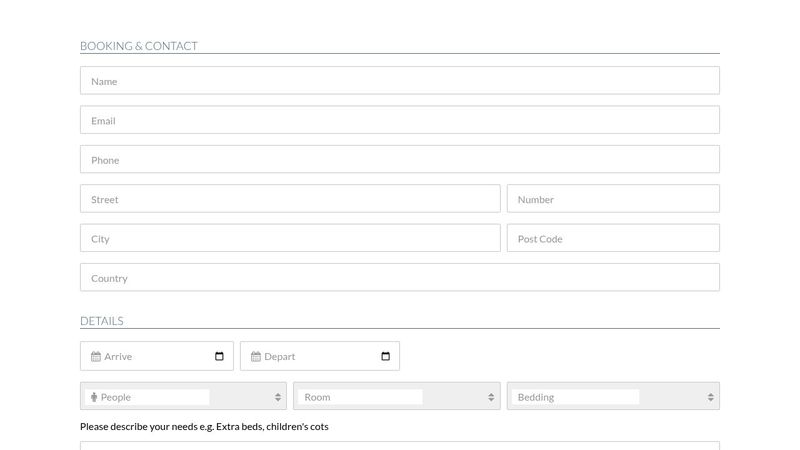Open the Room dropdown

396,396
